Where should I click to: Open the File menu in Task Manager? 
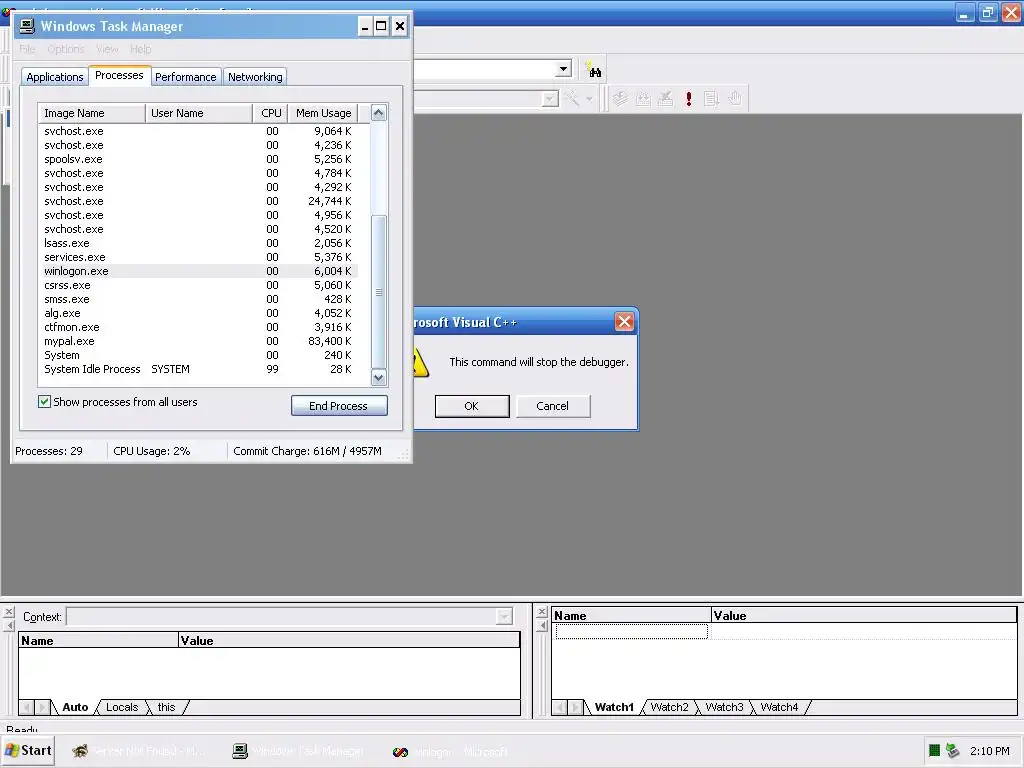27,49
